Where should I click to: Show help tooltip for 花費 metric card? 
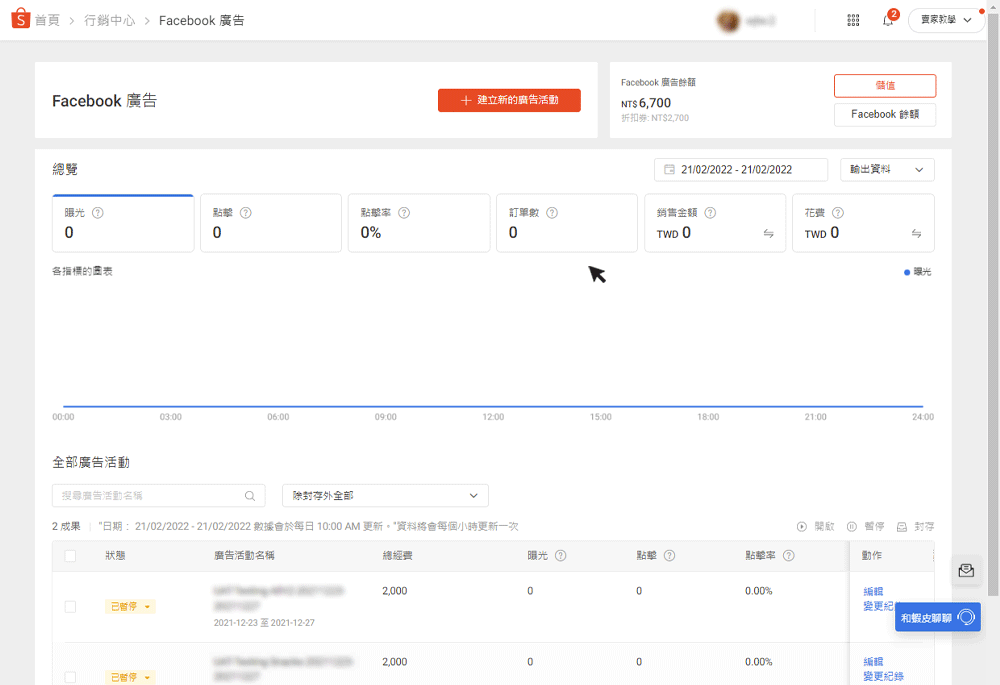[x=838, y=213]
